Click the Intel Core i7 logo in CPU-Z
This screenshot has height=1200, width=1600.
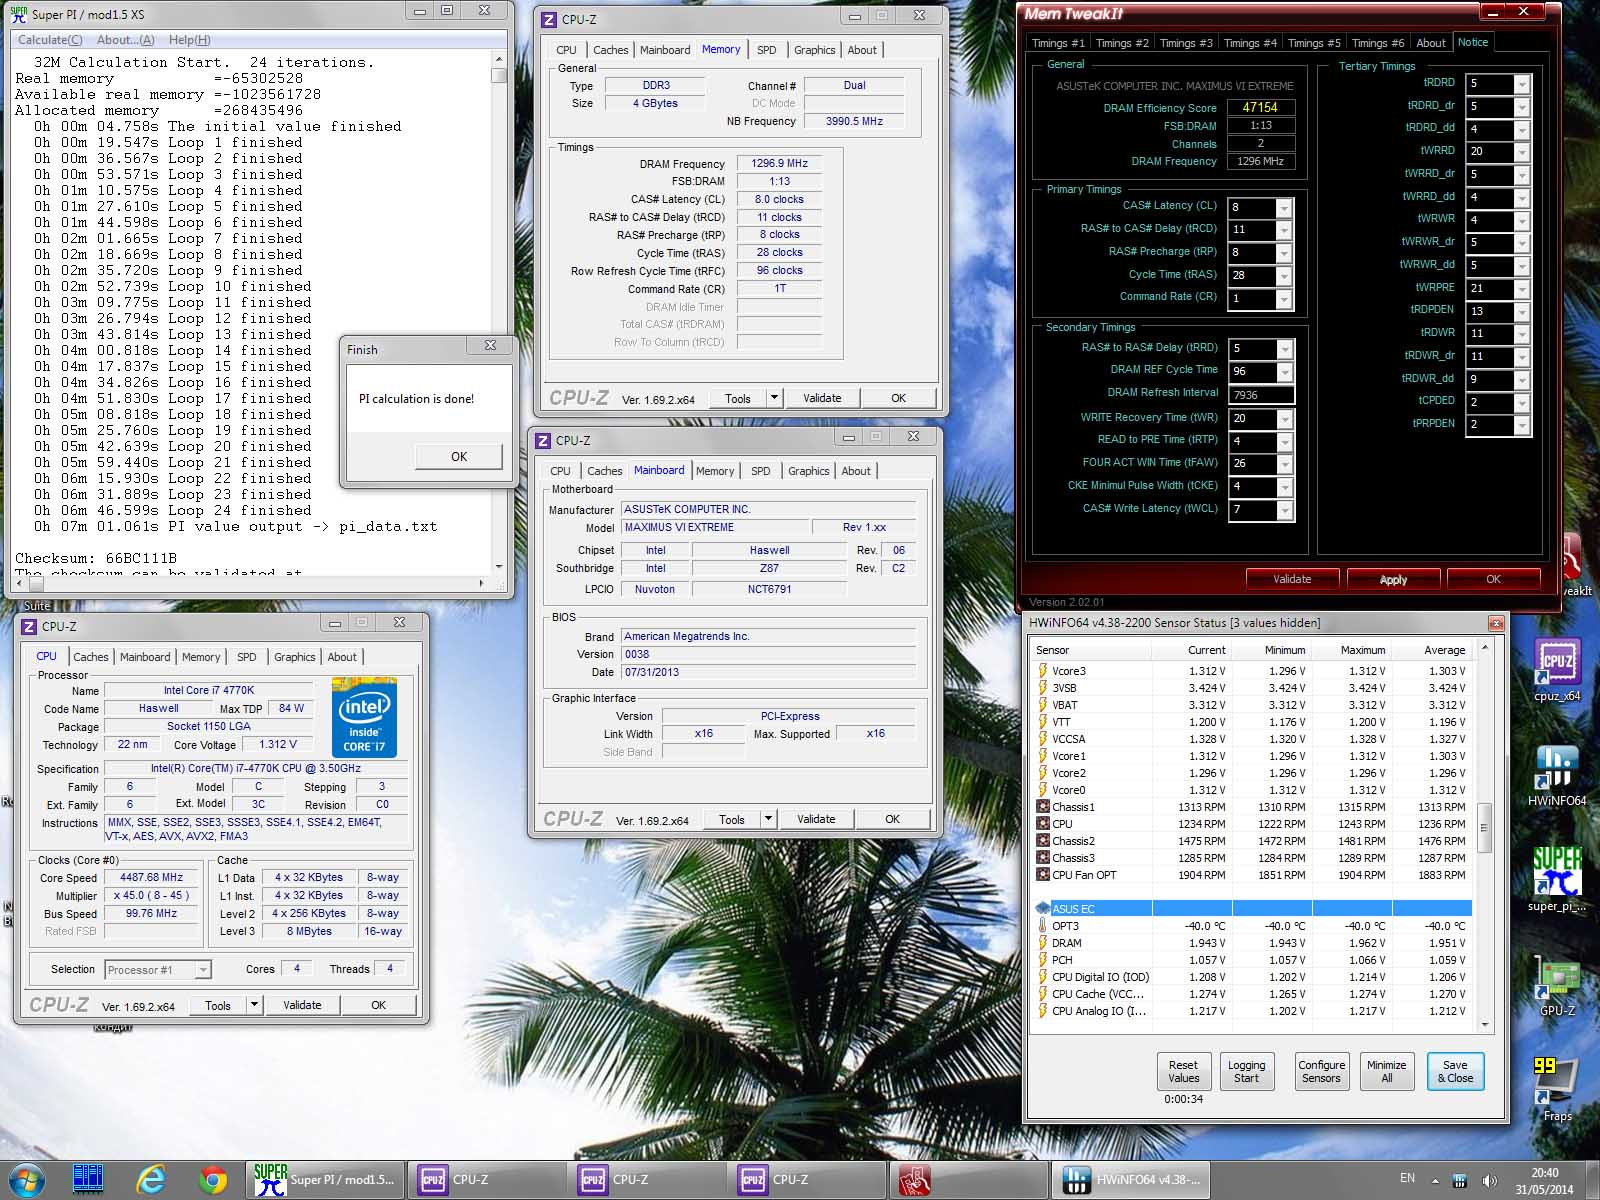pyautogui.click(x=364, y=718)
